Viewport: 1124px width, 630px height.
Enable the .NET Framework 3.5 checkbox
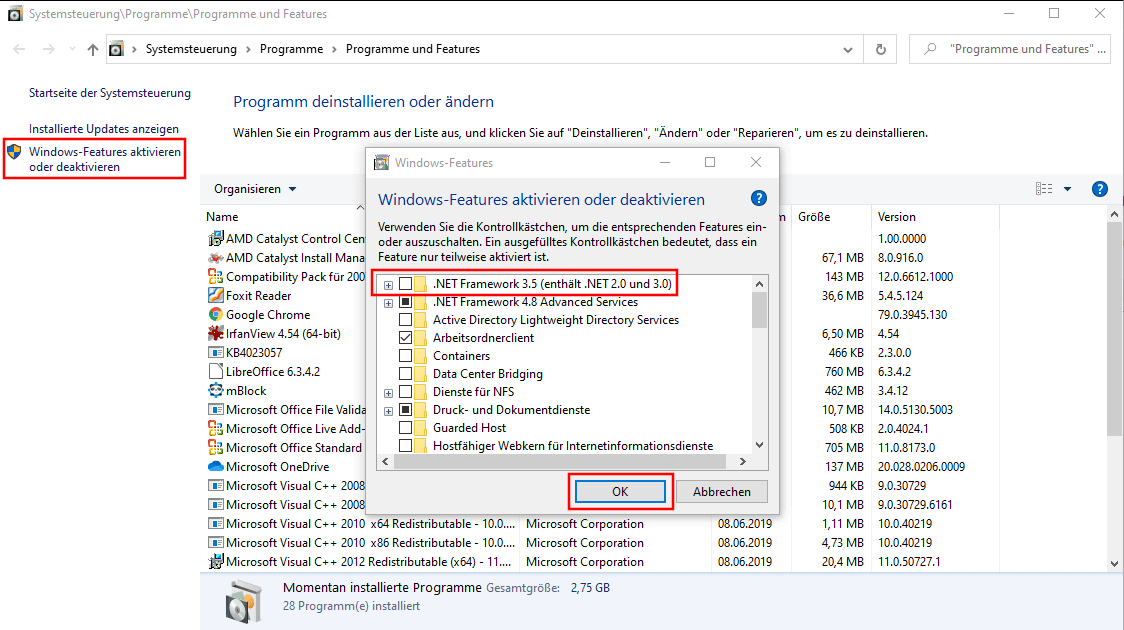406,284
